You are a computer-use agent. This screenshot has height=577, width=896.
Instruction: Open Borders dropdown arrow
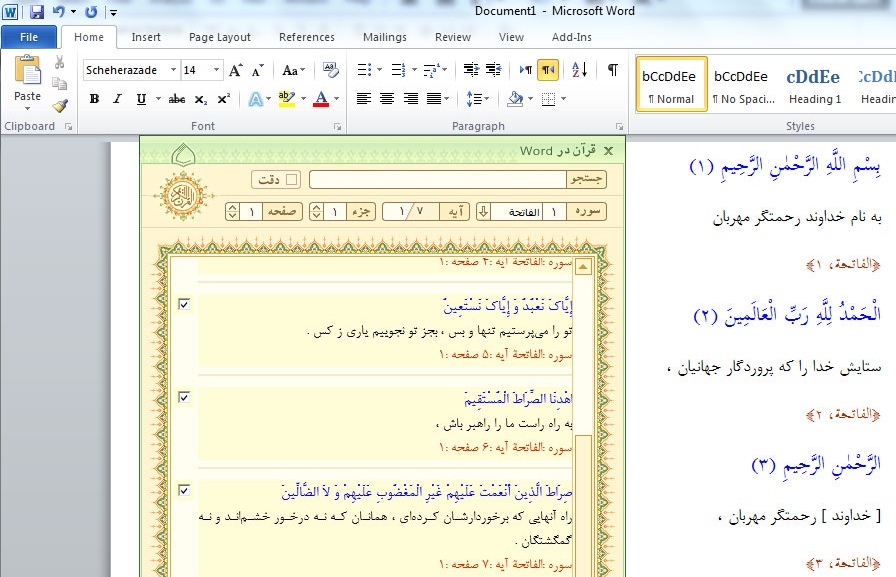coord(563,99)
